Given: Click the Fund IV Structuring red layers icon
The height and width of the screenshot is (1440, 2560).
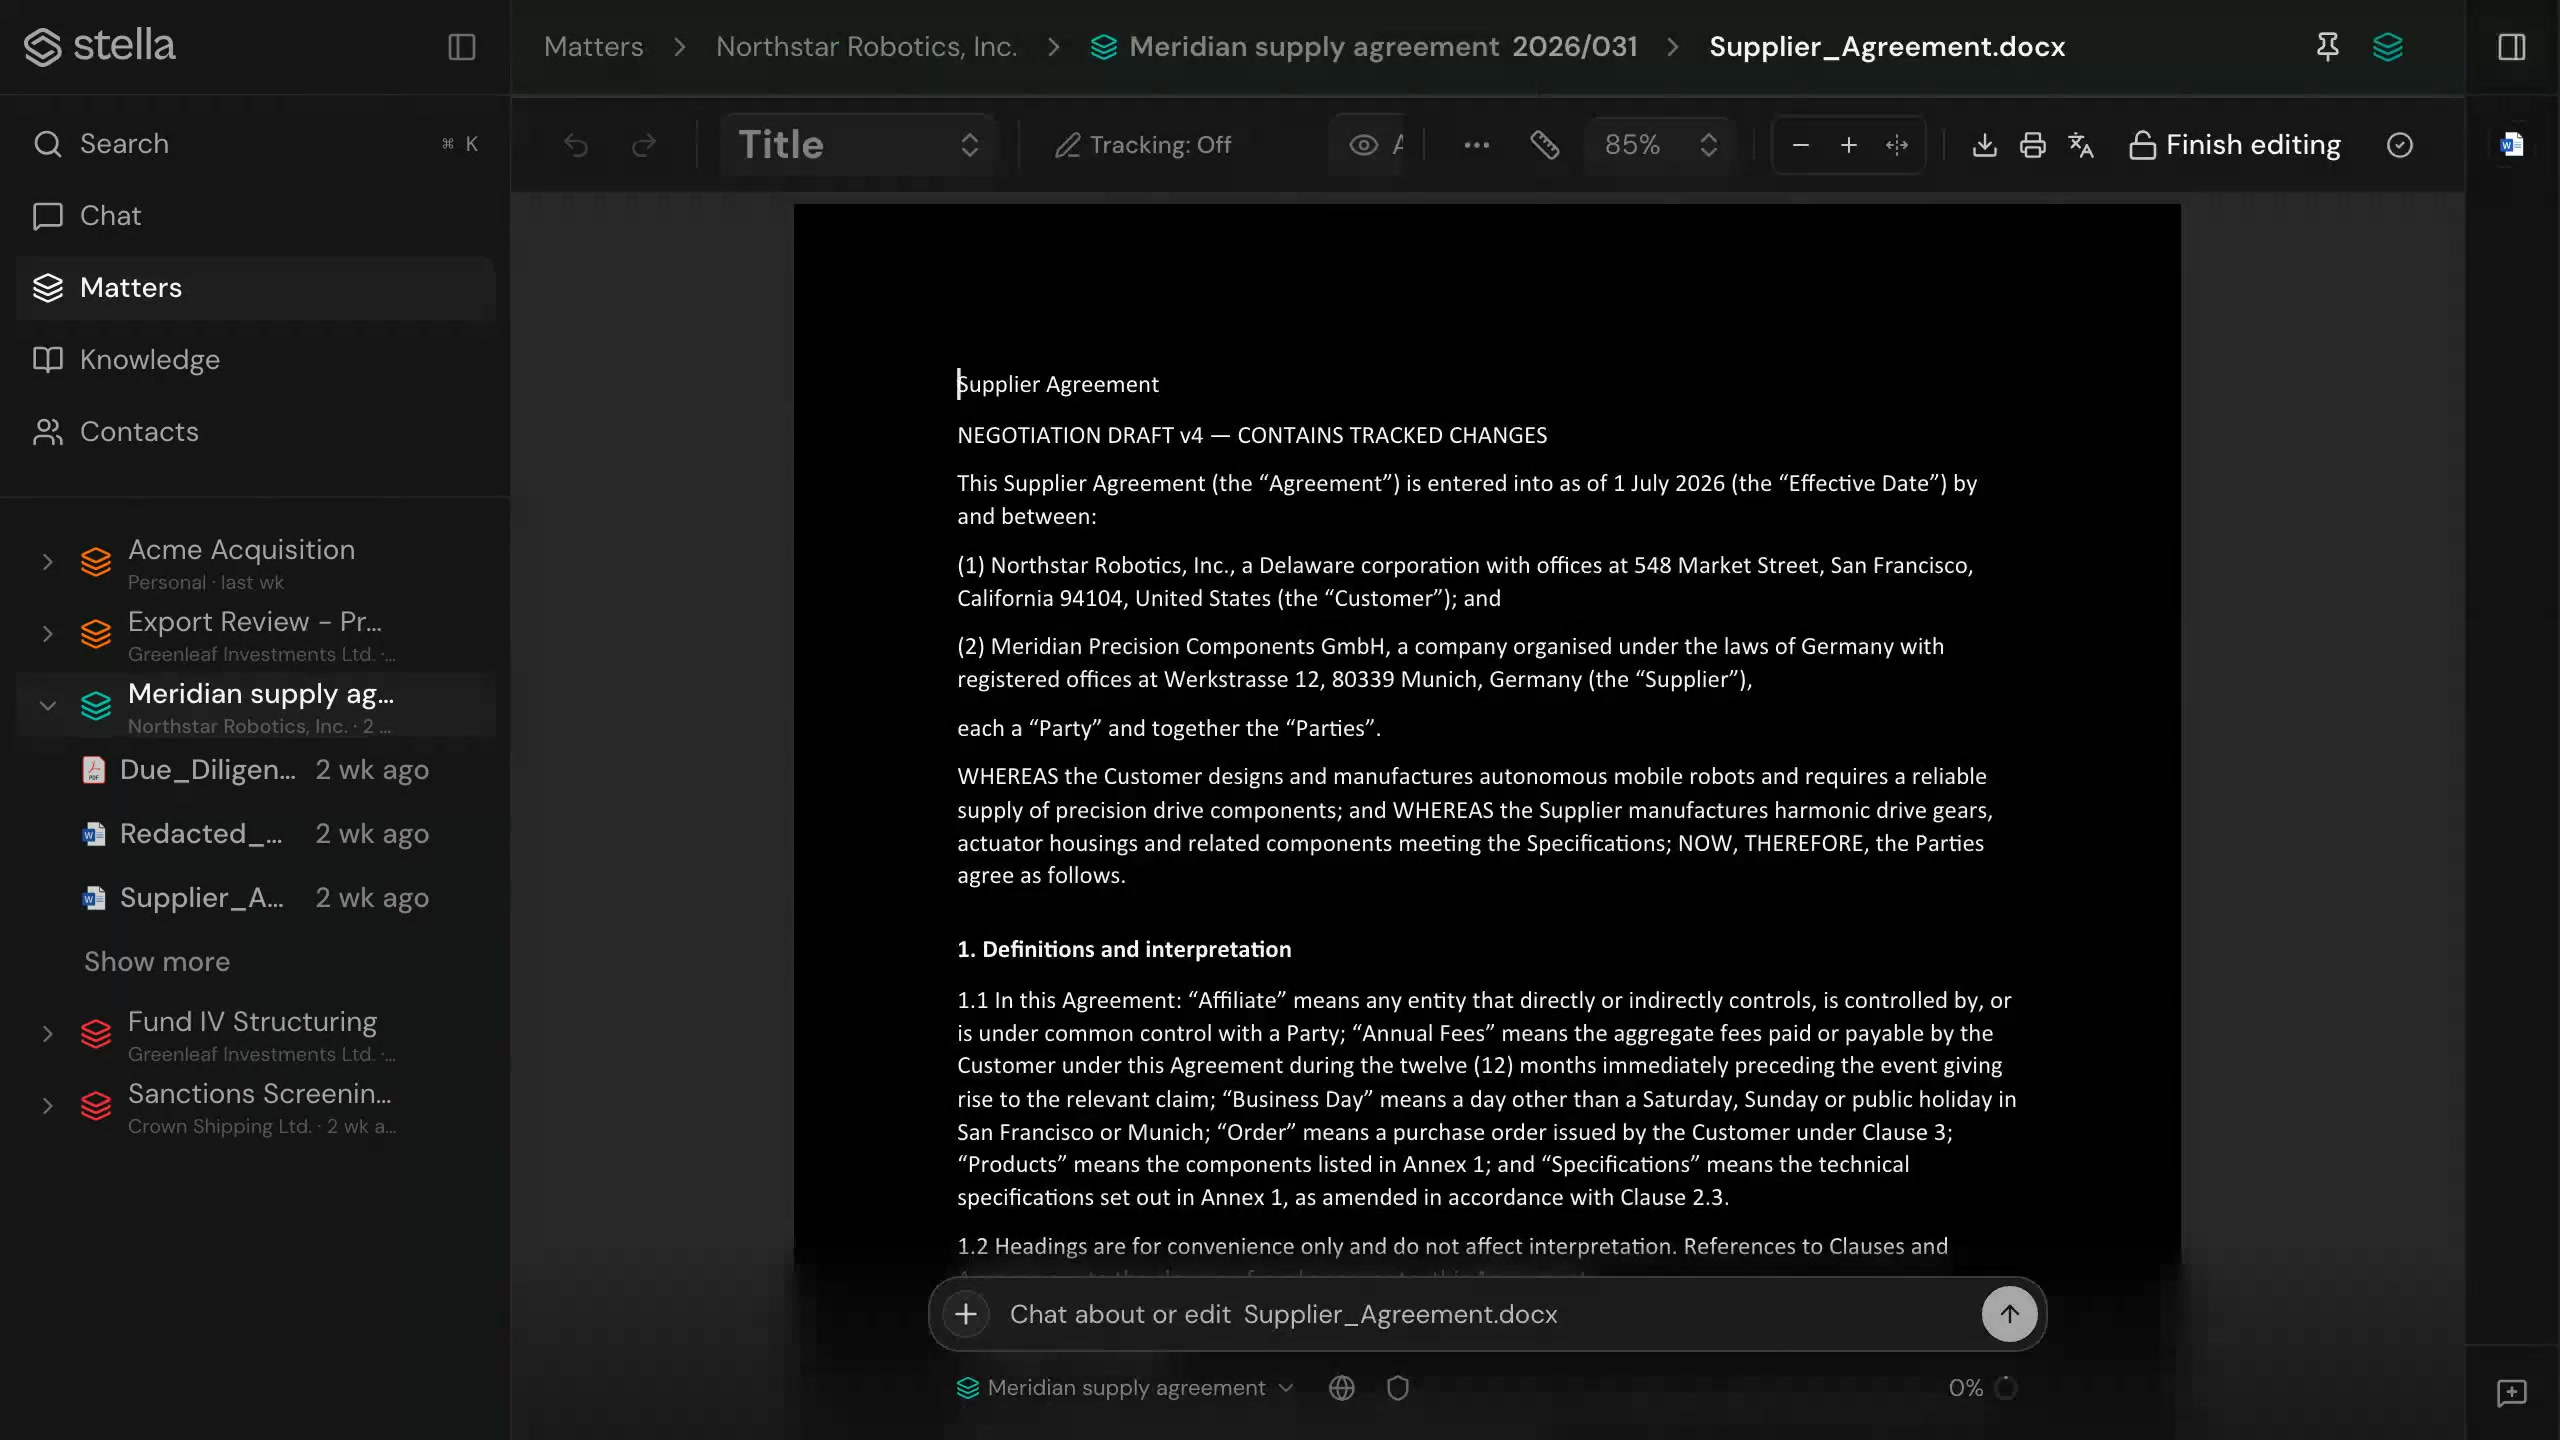Looking at the screenshot, I should 96,1034.
